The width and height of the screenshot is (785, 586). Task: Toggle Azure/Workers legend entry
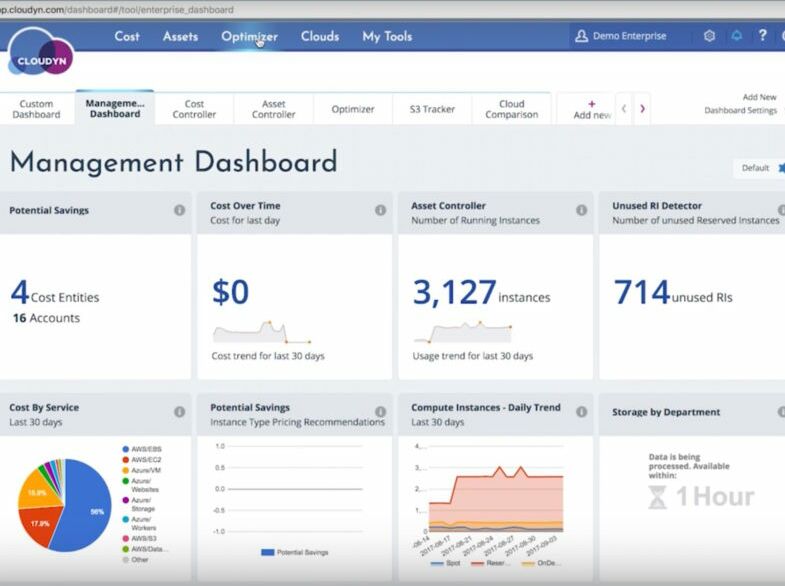140,523
